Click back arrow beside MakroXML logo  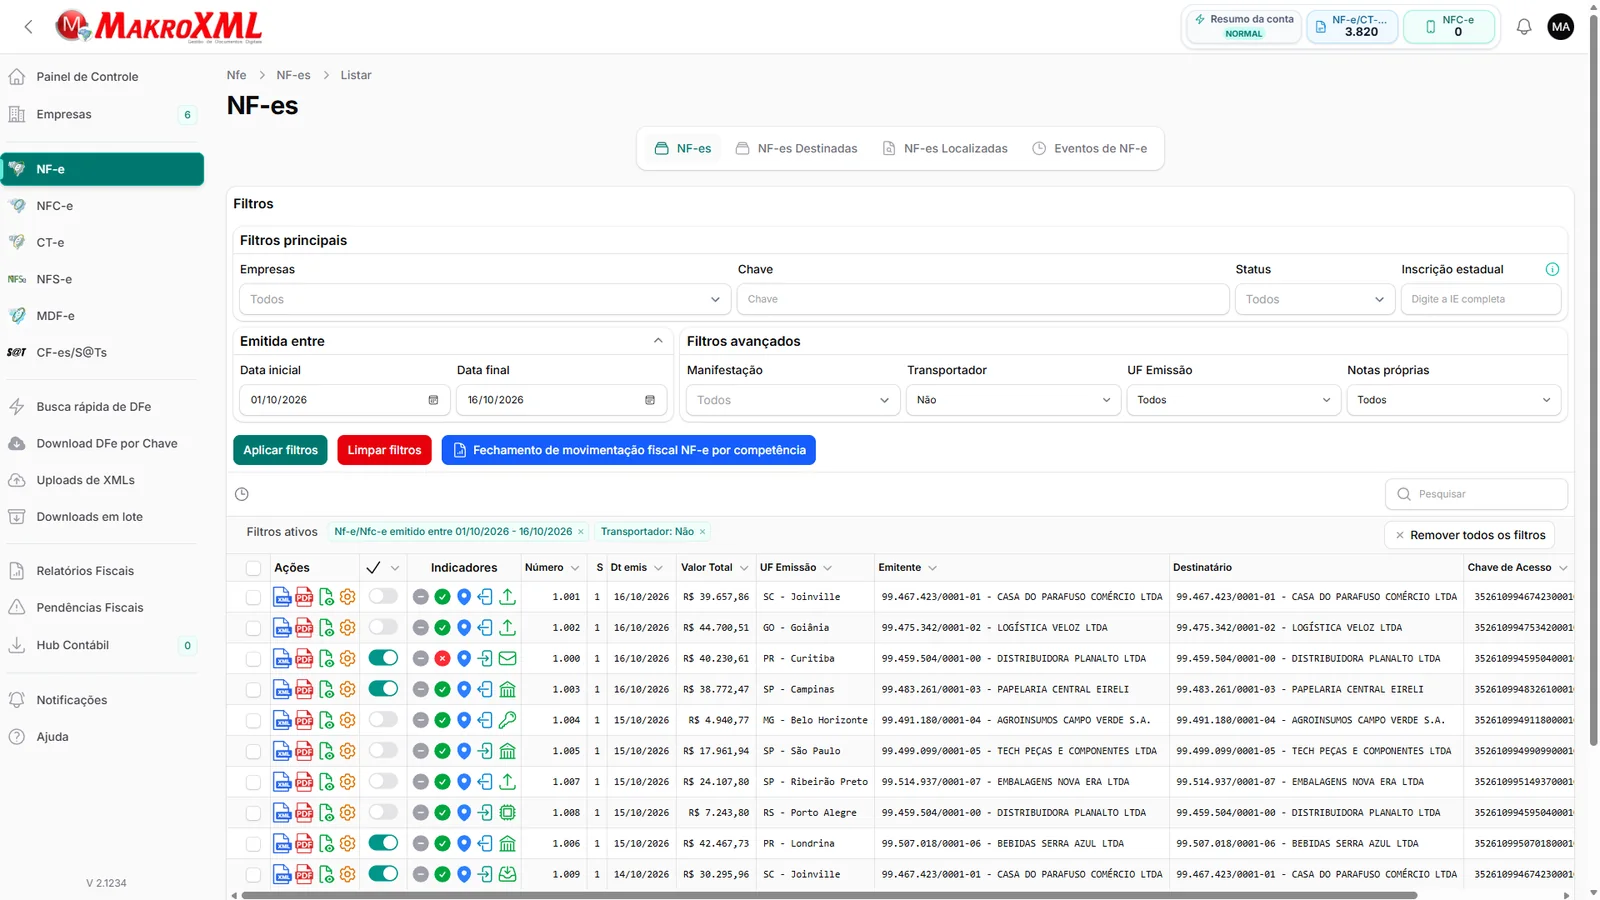point(29,27)
